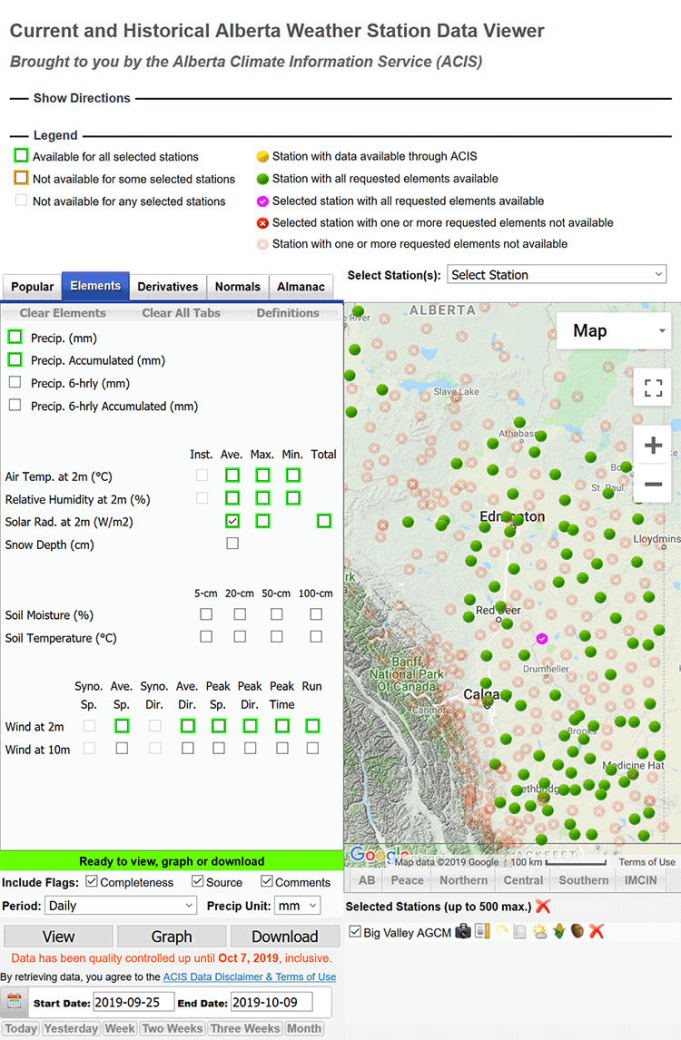Check Soil Moisture 5-cm box
The width and height of the screenshot is (681, 1040).
point(206,614)
